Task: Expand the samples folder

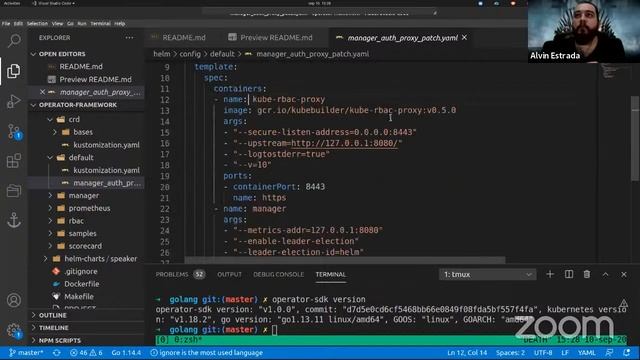Action: tap(50, 233)
